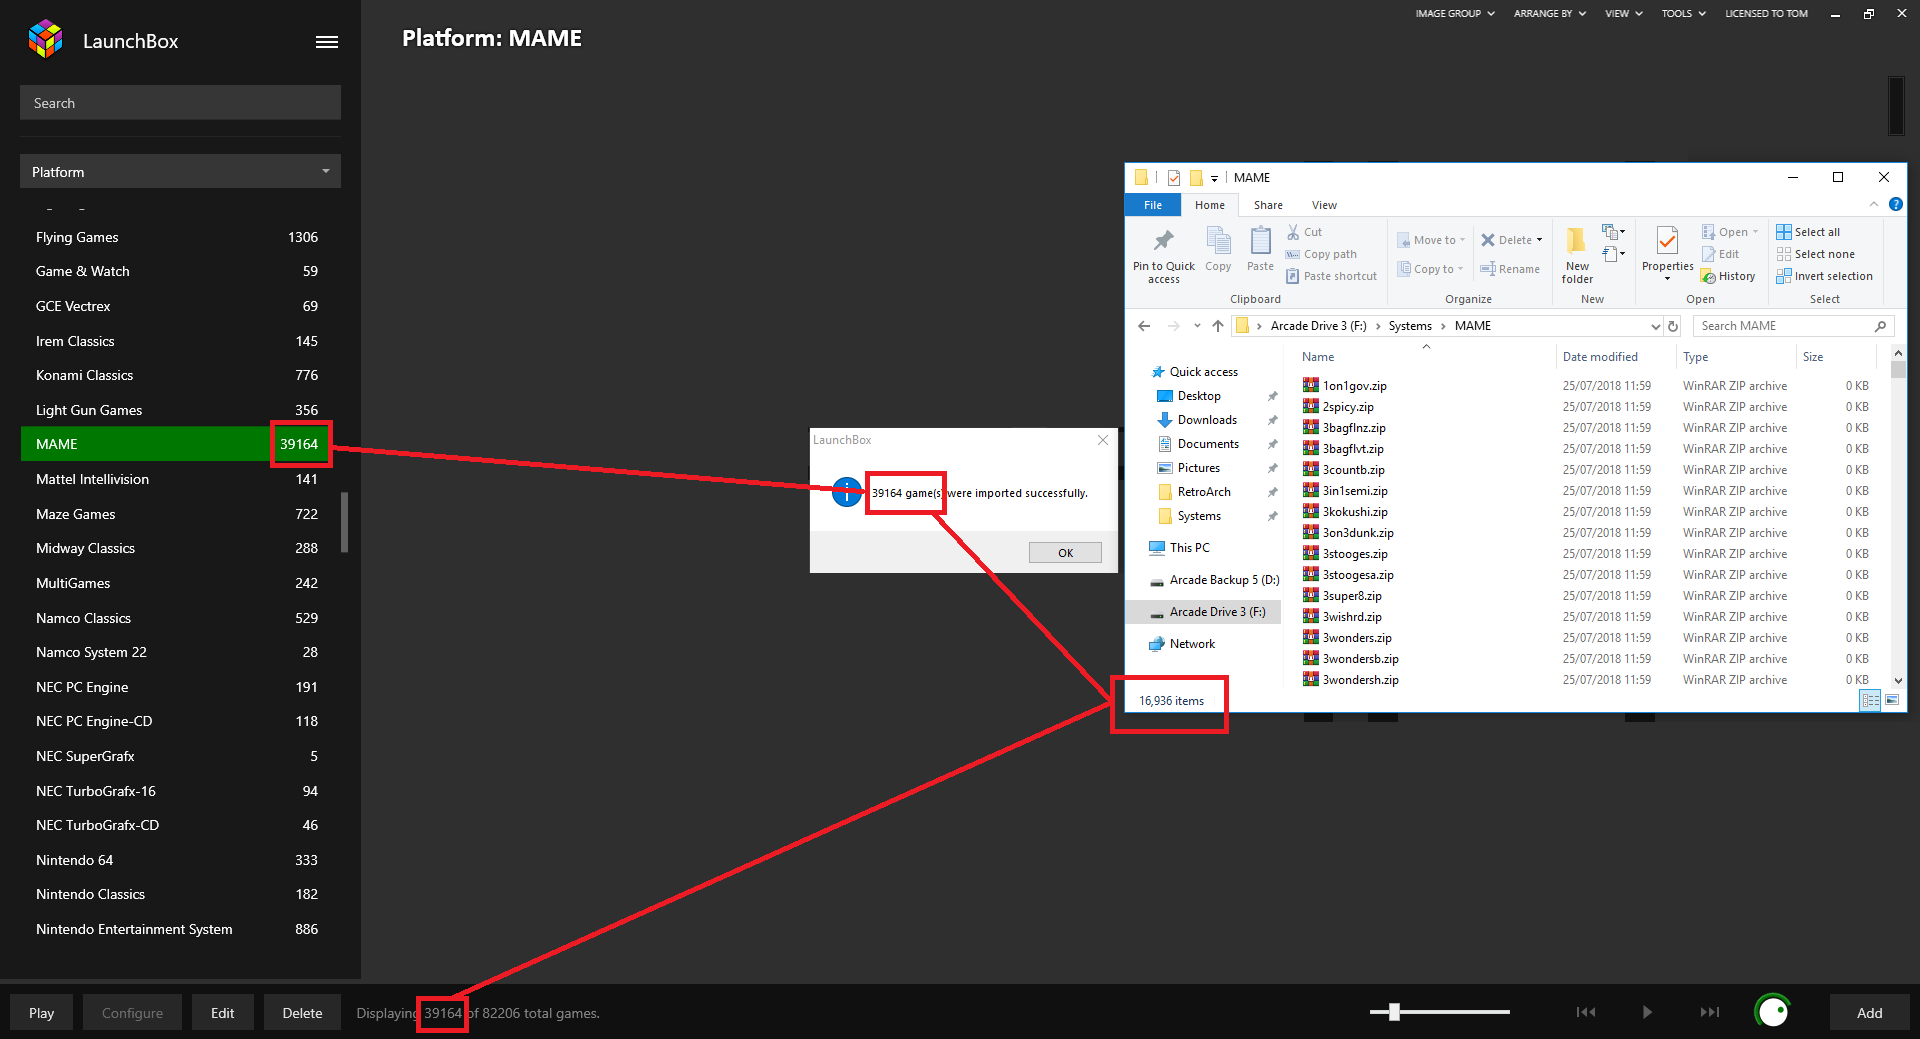The width and height of the screenshot is (1920, 1039).
Task: Click Cut in the Clipboard group
Action: click(1304, 232)
